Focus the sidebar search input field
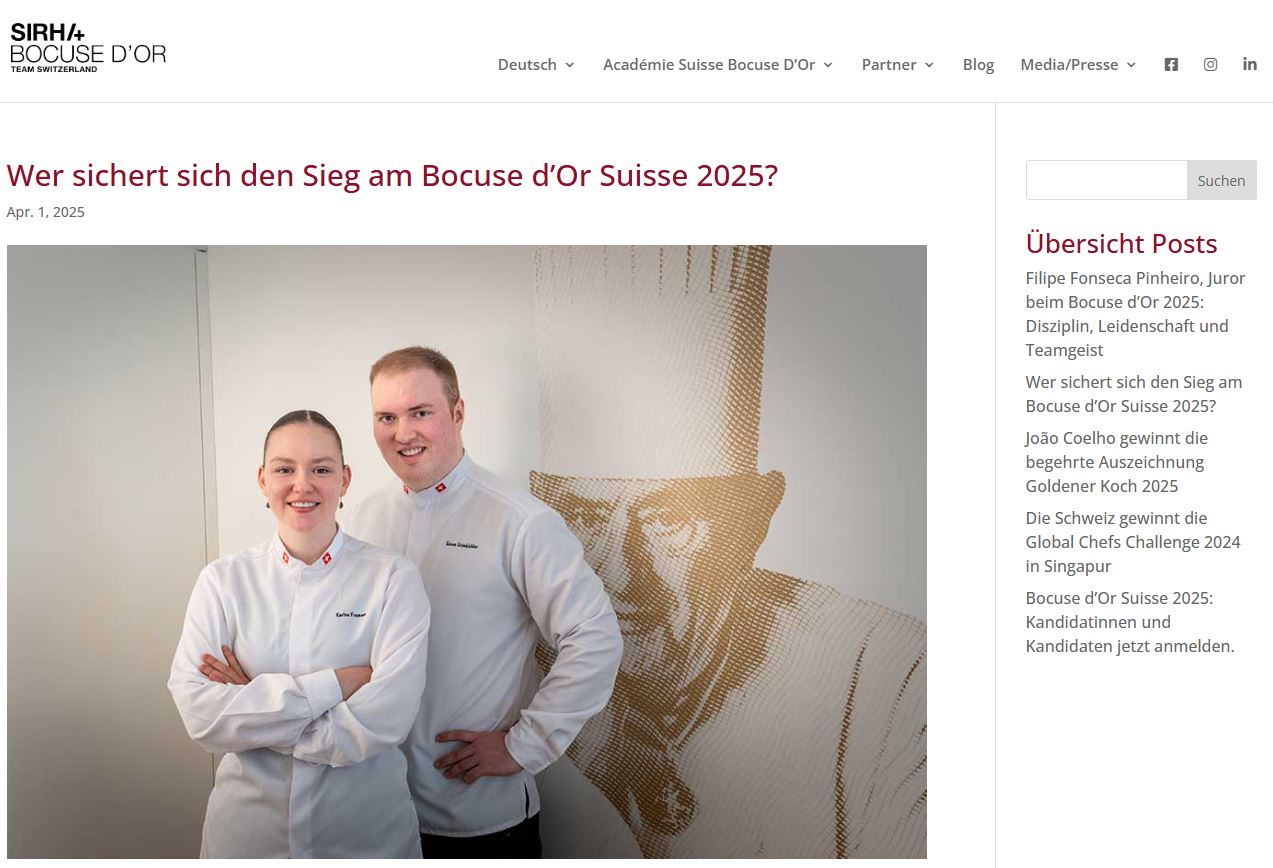 pyautogui.click(x=1106, y=180)
